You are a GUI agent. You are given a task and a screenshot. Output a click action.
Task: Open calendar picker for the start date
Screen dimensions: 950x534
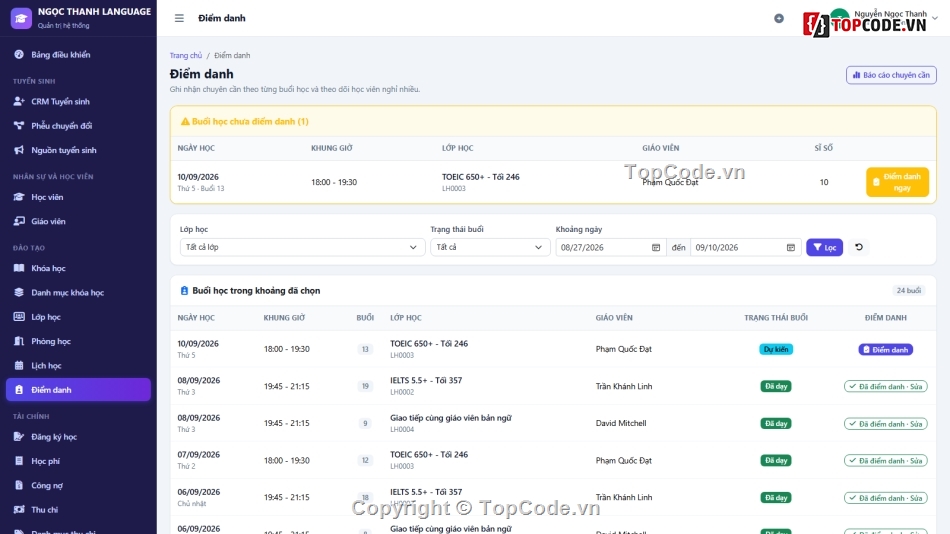[x=656, y=247]
